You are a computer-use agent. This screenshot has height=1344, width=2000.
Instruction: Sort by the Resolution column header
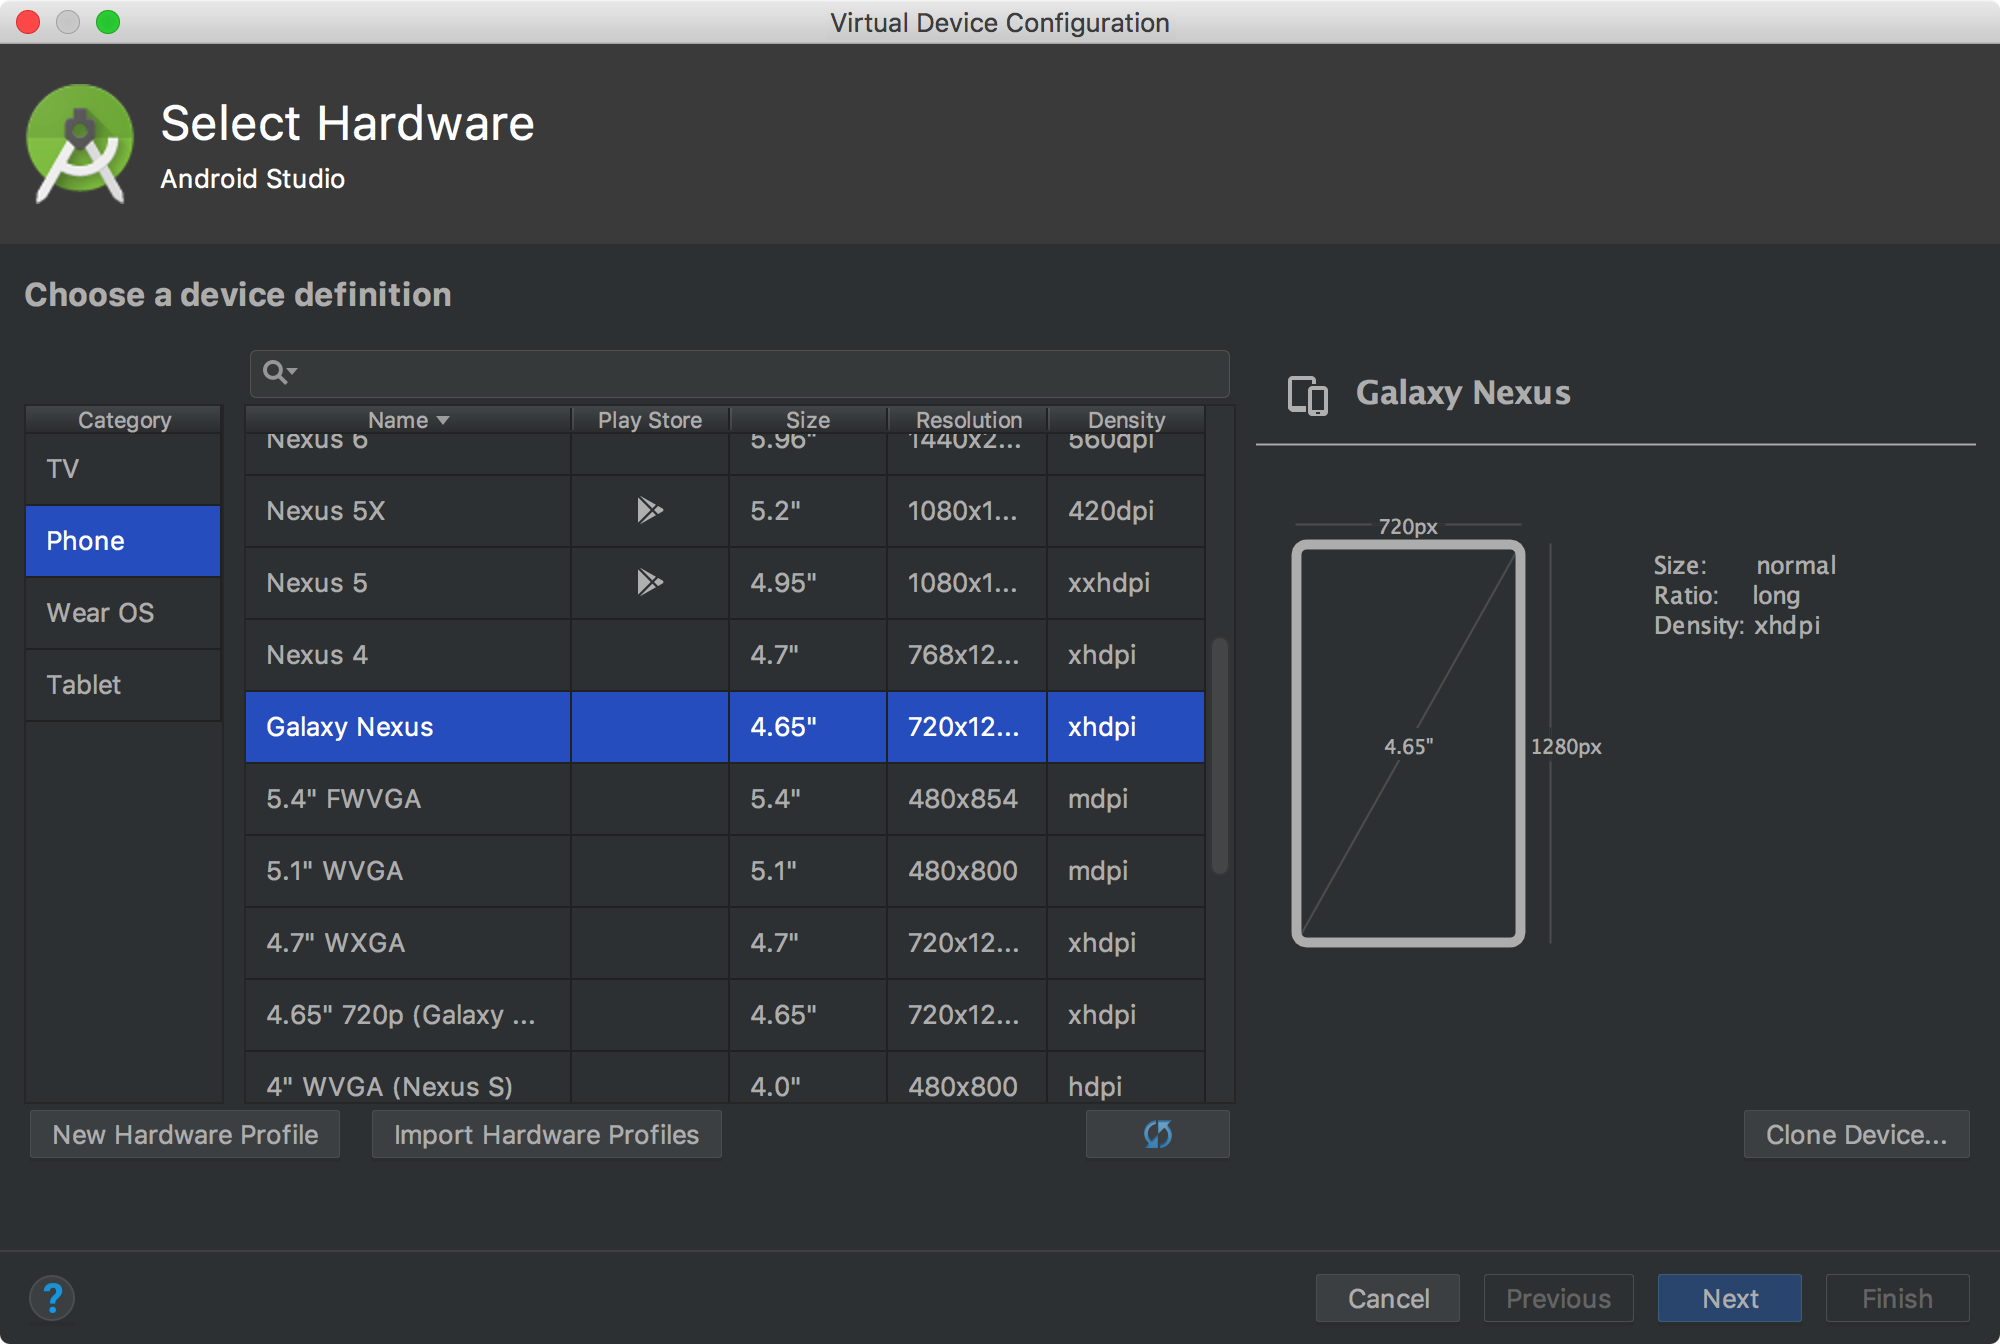point(968,420)
